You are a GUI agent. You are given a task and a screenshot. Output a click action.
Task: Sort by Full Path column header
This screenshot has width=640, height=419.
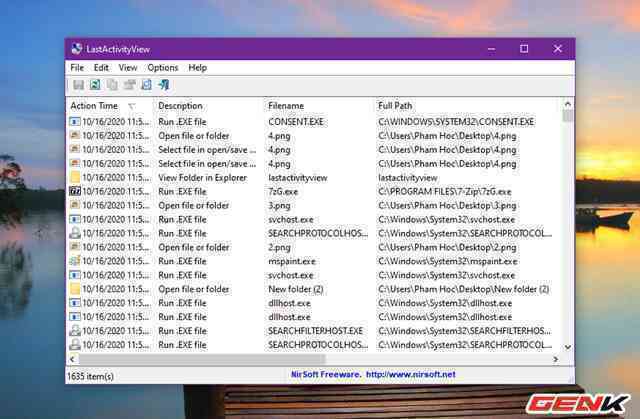pyautogui.click(x=467, y=106)
